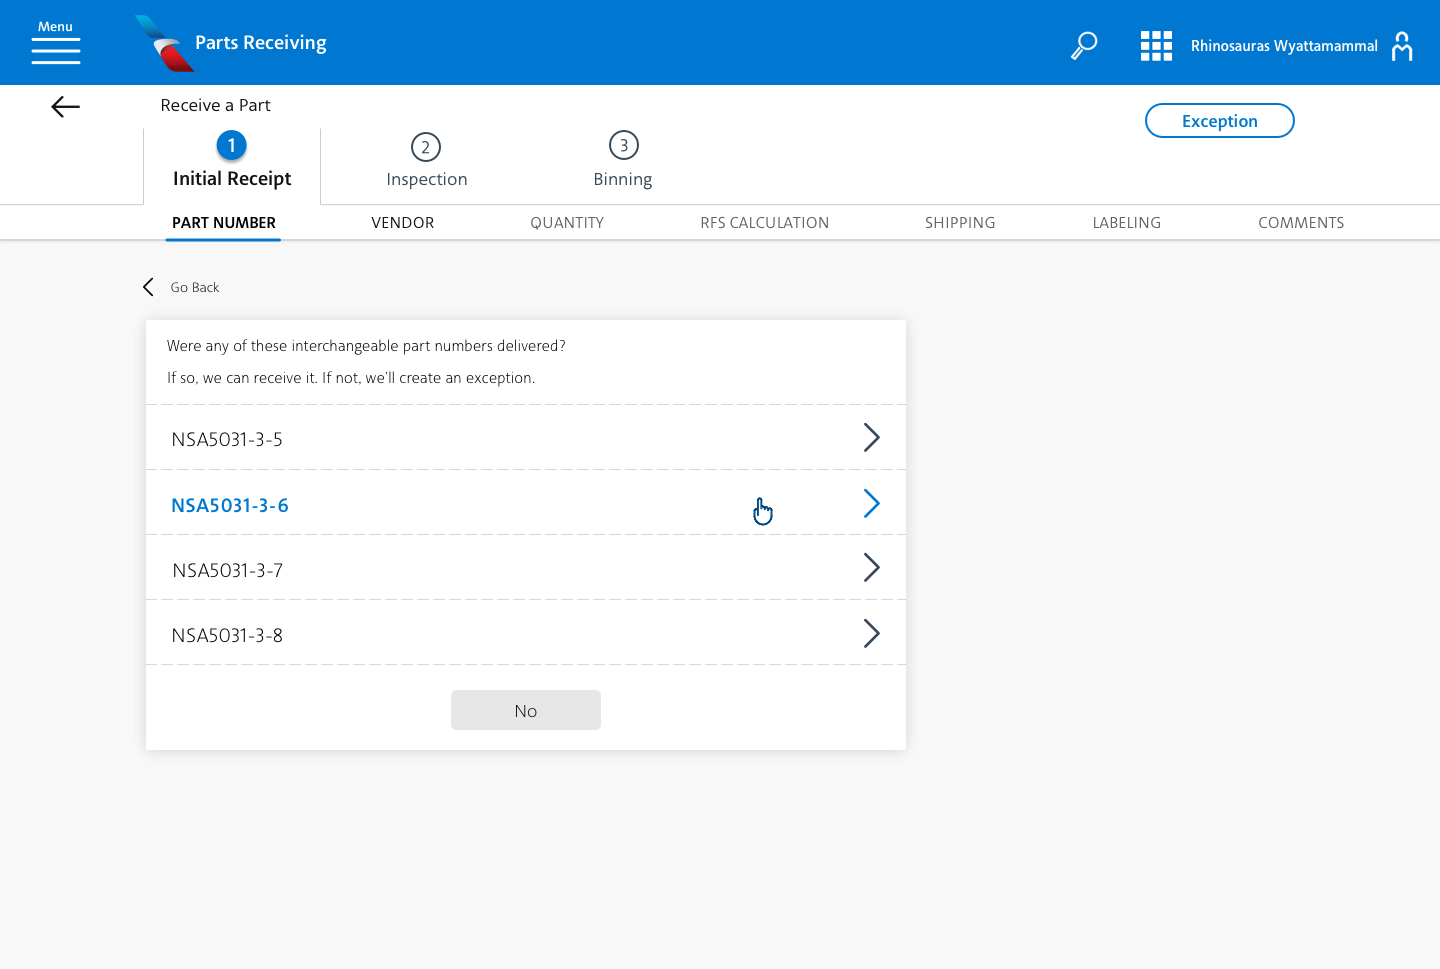
Task: Click the back arrow beside Receive a Part
Action: click(x=65, y=106)
